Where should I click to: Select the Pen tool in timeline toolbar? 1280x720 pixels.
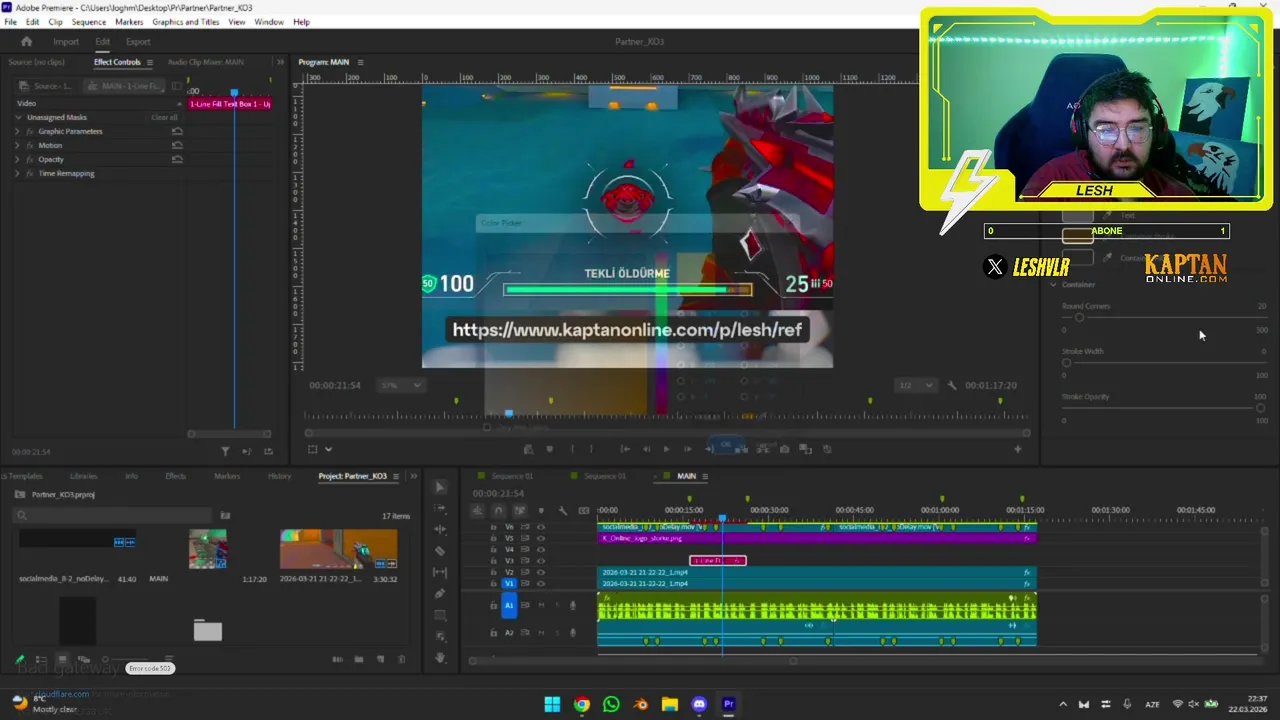(440, 594)
